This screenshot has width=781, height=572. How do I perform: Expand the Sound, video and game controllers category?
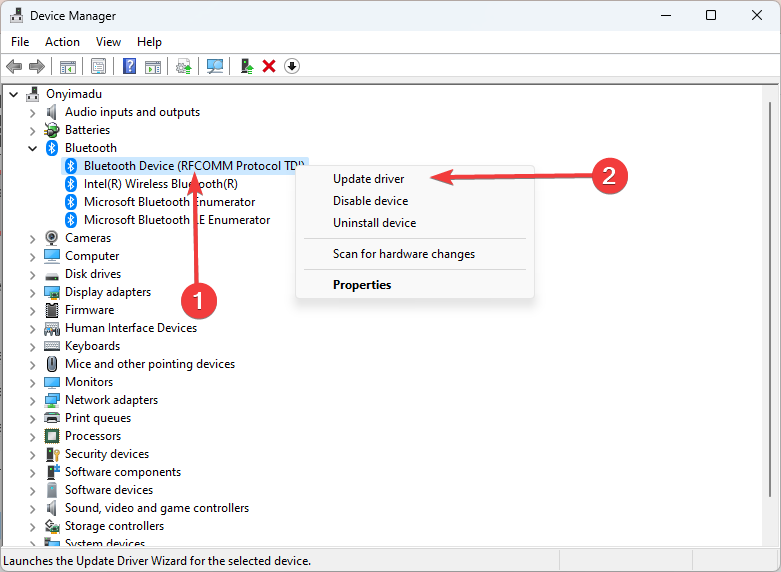point(32,509)
